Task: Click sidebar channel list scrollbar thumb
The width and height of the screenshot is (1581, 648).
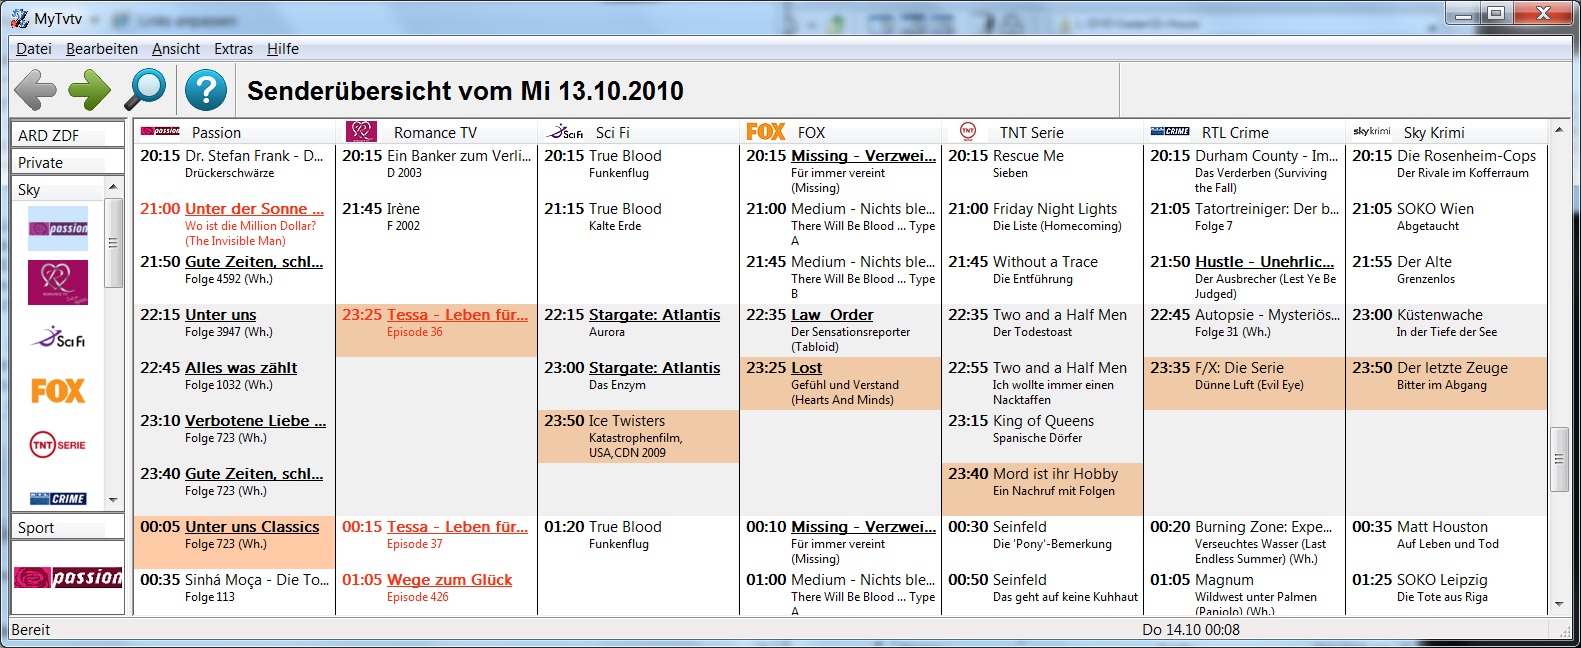Action: [113, 243]
